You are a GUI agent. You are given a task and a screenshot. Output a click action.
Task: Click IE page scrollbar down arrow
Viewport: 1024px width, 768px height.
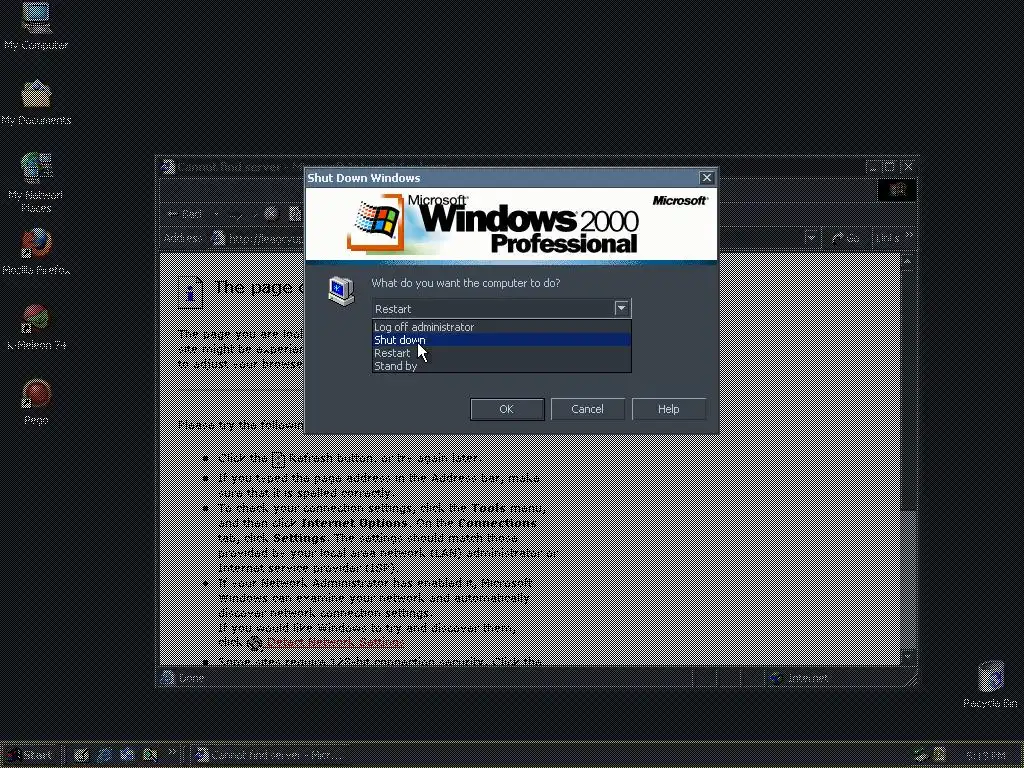click(x=908, y=656)
